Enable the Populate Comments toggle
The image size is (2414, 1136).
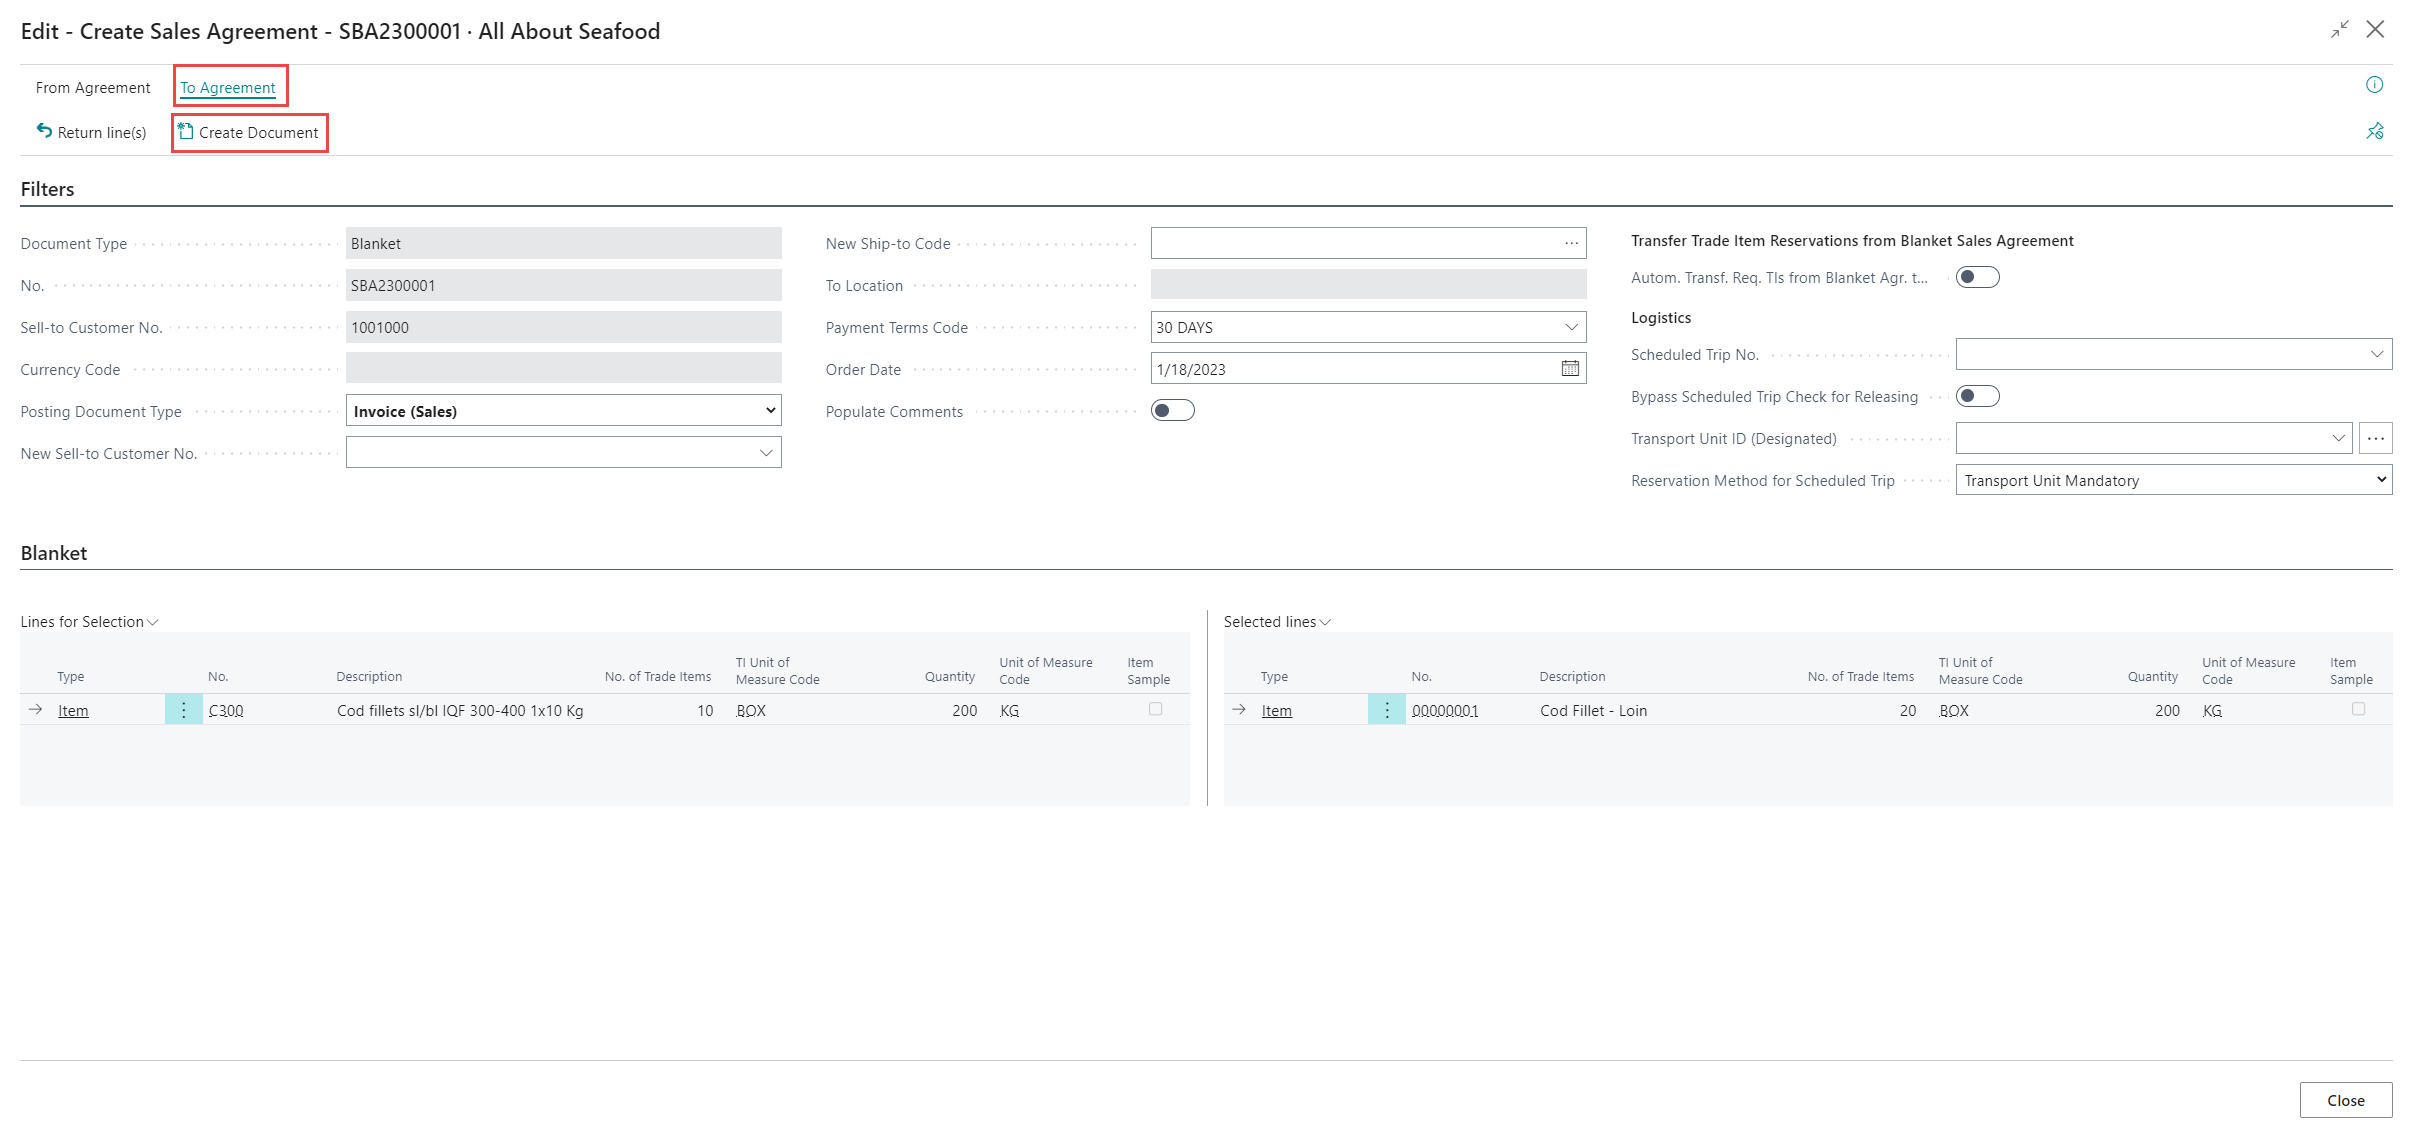[x=1172, y=411]
